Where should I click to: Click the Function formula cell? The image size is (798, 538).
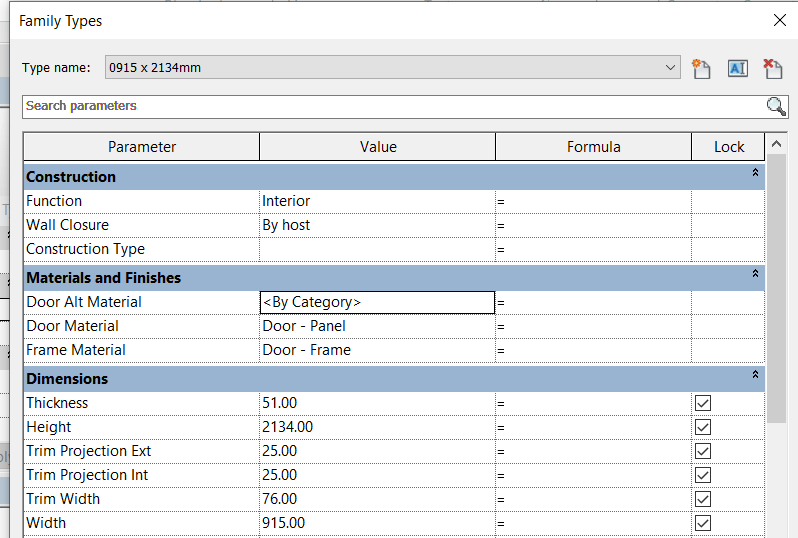point(593,202)
